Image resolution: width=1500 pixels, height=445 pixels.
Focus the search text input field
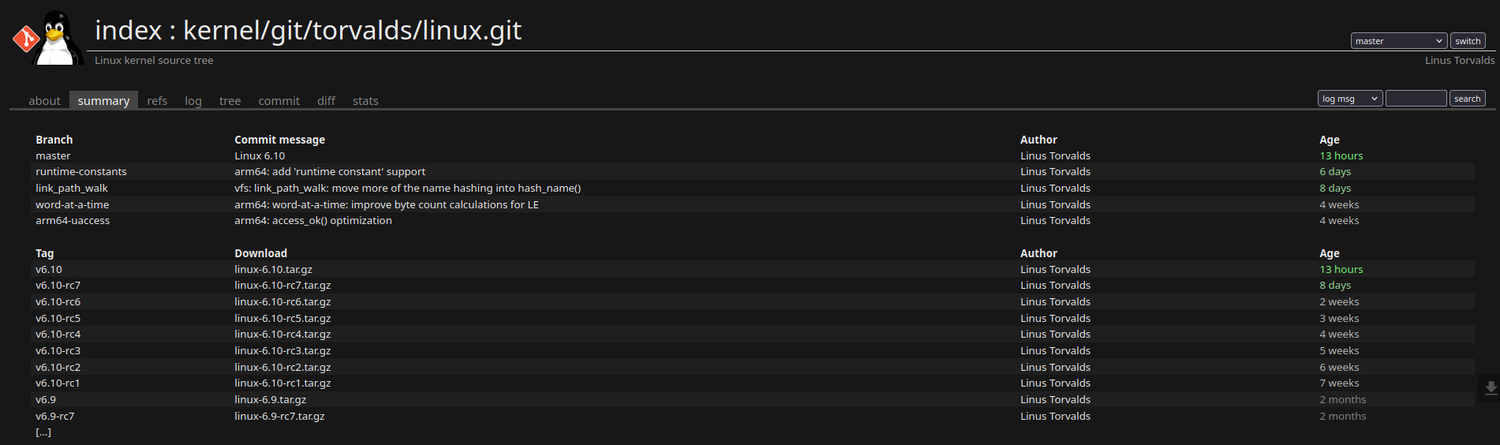point(1416,98)
